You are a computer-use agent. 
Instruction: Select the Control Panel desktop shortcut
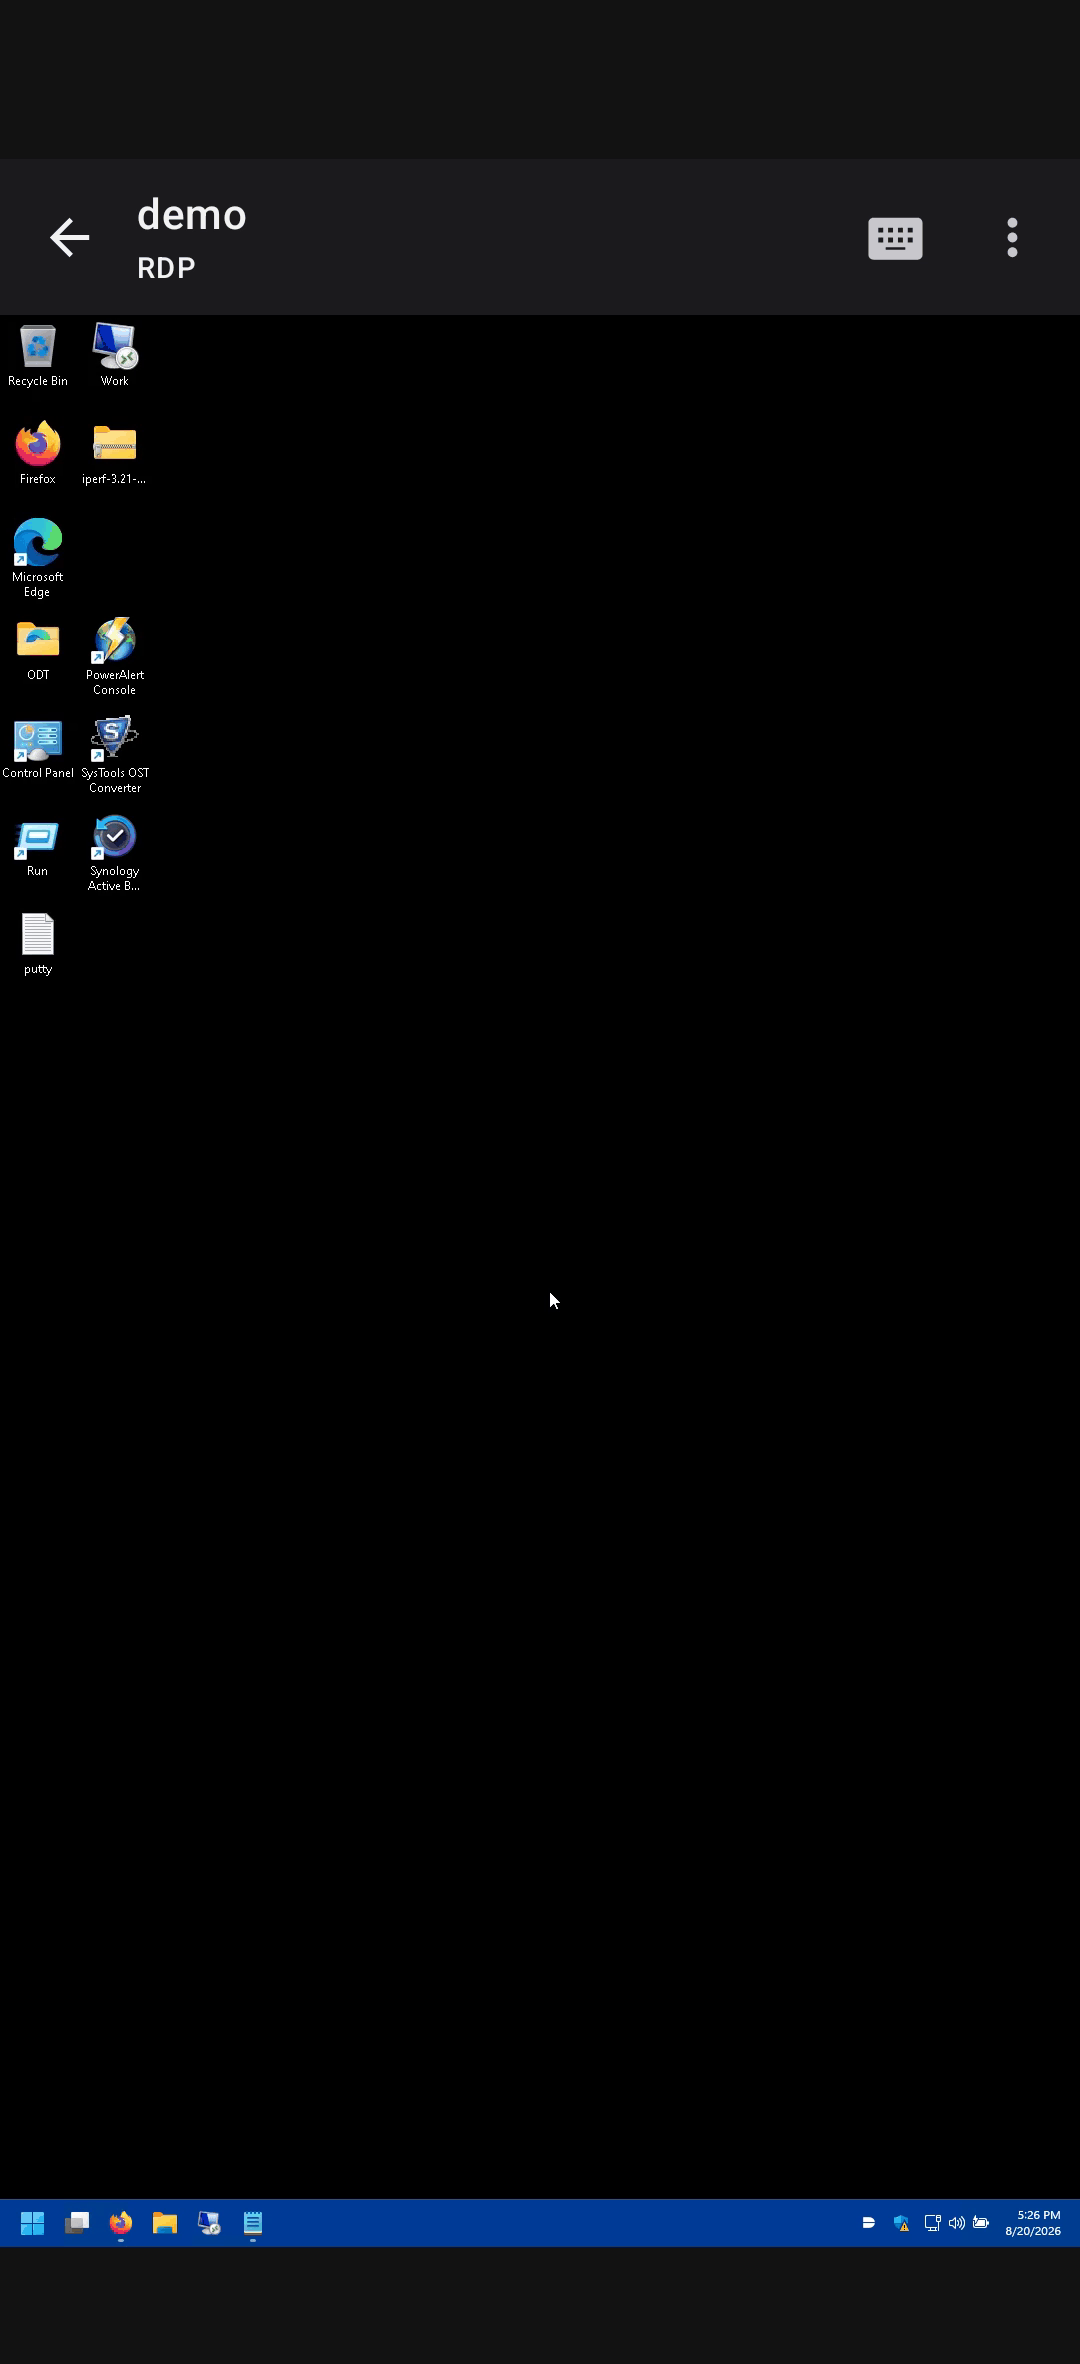pyautogui.click(x=38, y=750)
